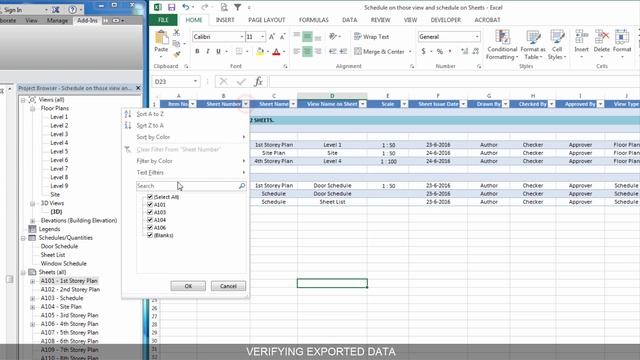Click Sort Z to A in filter menu
Viewport: 640px width, 360px height.
[x=150, y=125]
